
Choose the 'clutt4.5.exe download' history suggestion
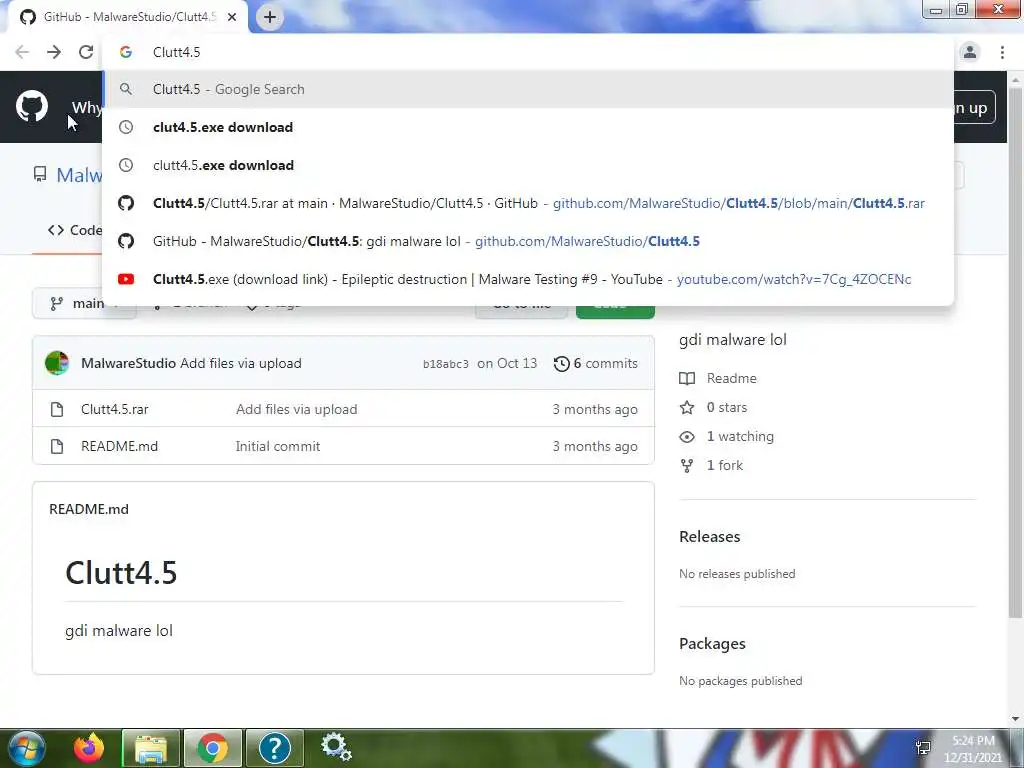528,165
